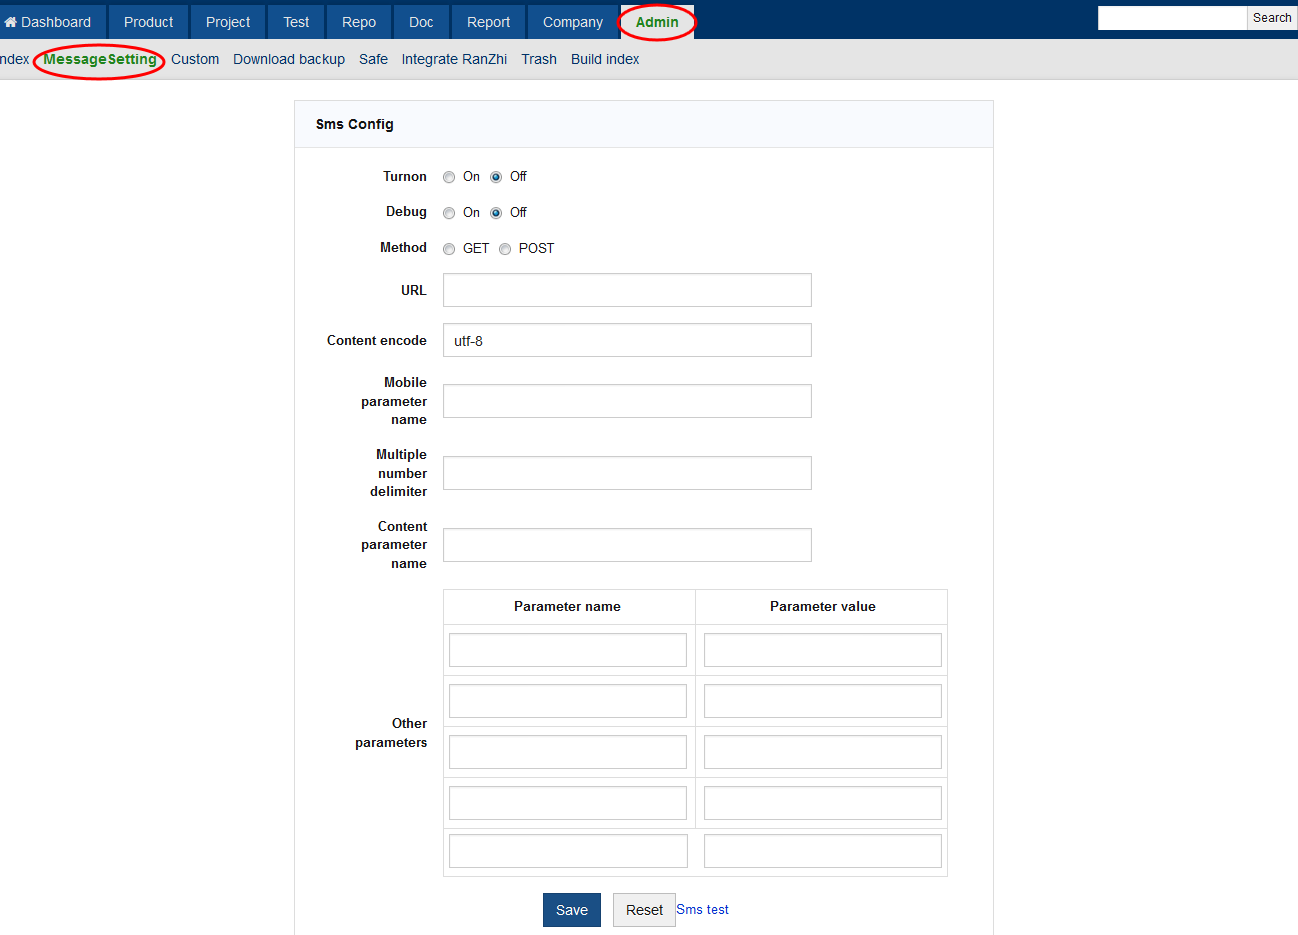Screen dimensions: 1298x935
Task: Switch to the Report tab
Action: tap(488, 22)
